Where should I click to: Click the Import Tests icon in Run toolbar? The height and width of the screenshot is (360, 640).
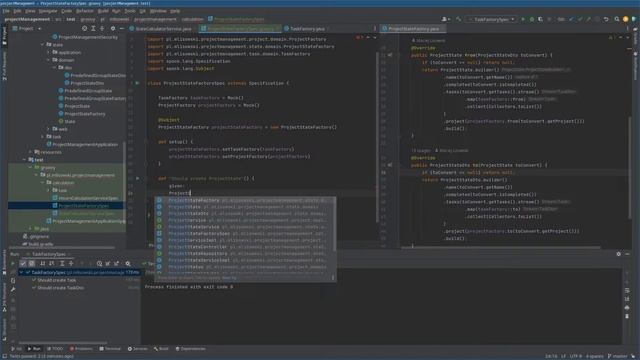(x=108, y=264)
